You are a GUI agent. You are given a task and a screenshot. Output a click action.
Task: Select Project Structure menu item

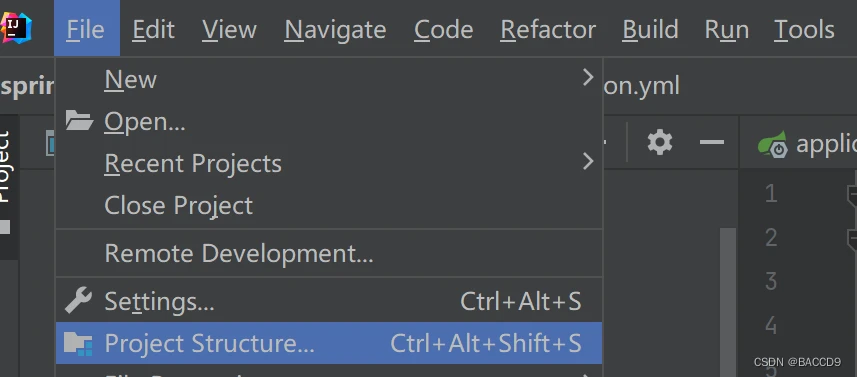[329, 343]
